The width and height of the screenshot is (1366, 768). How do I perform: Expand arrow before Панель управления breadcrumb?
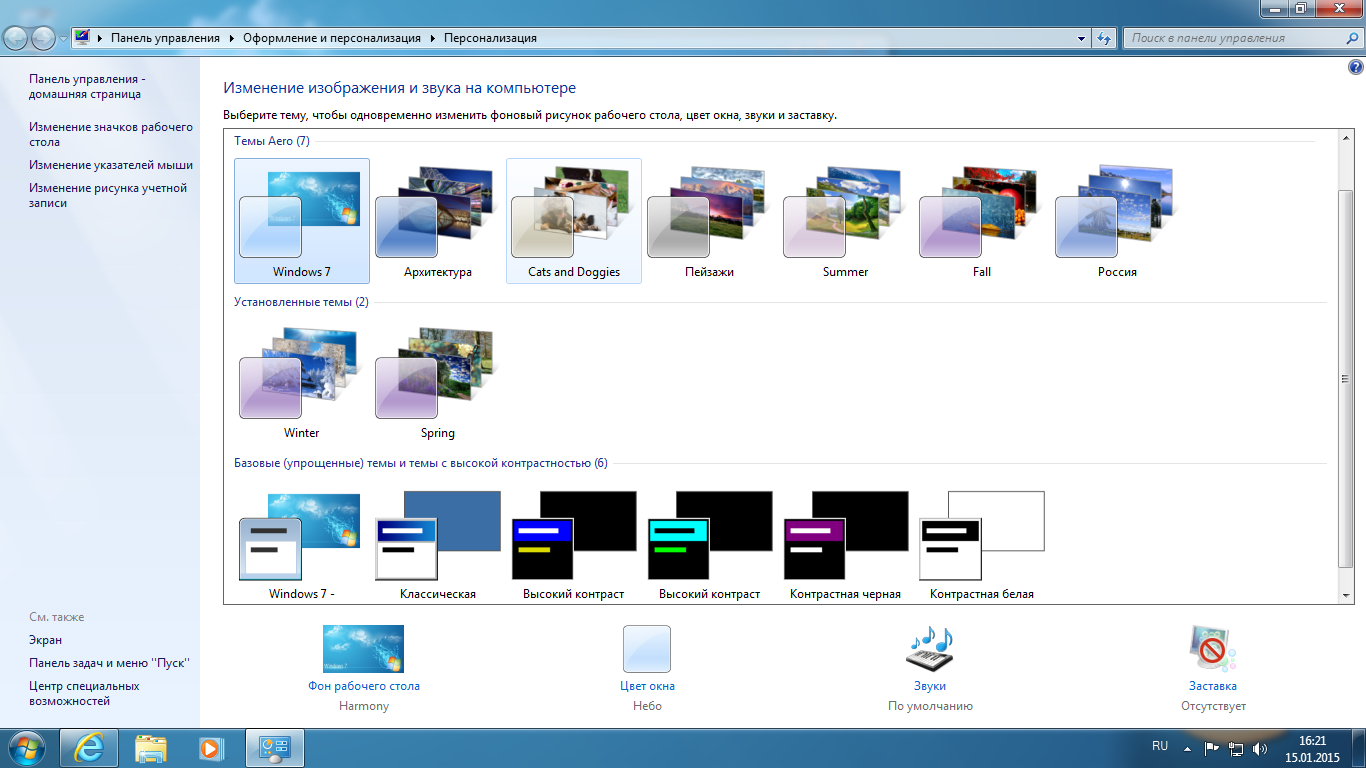coord(100,38)
